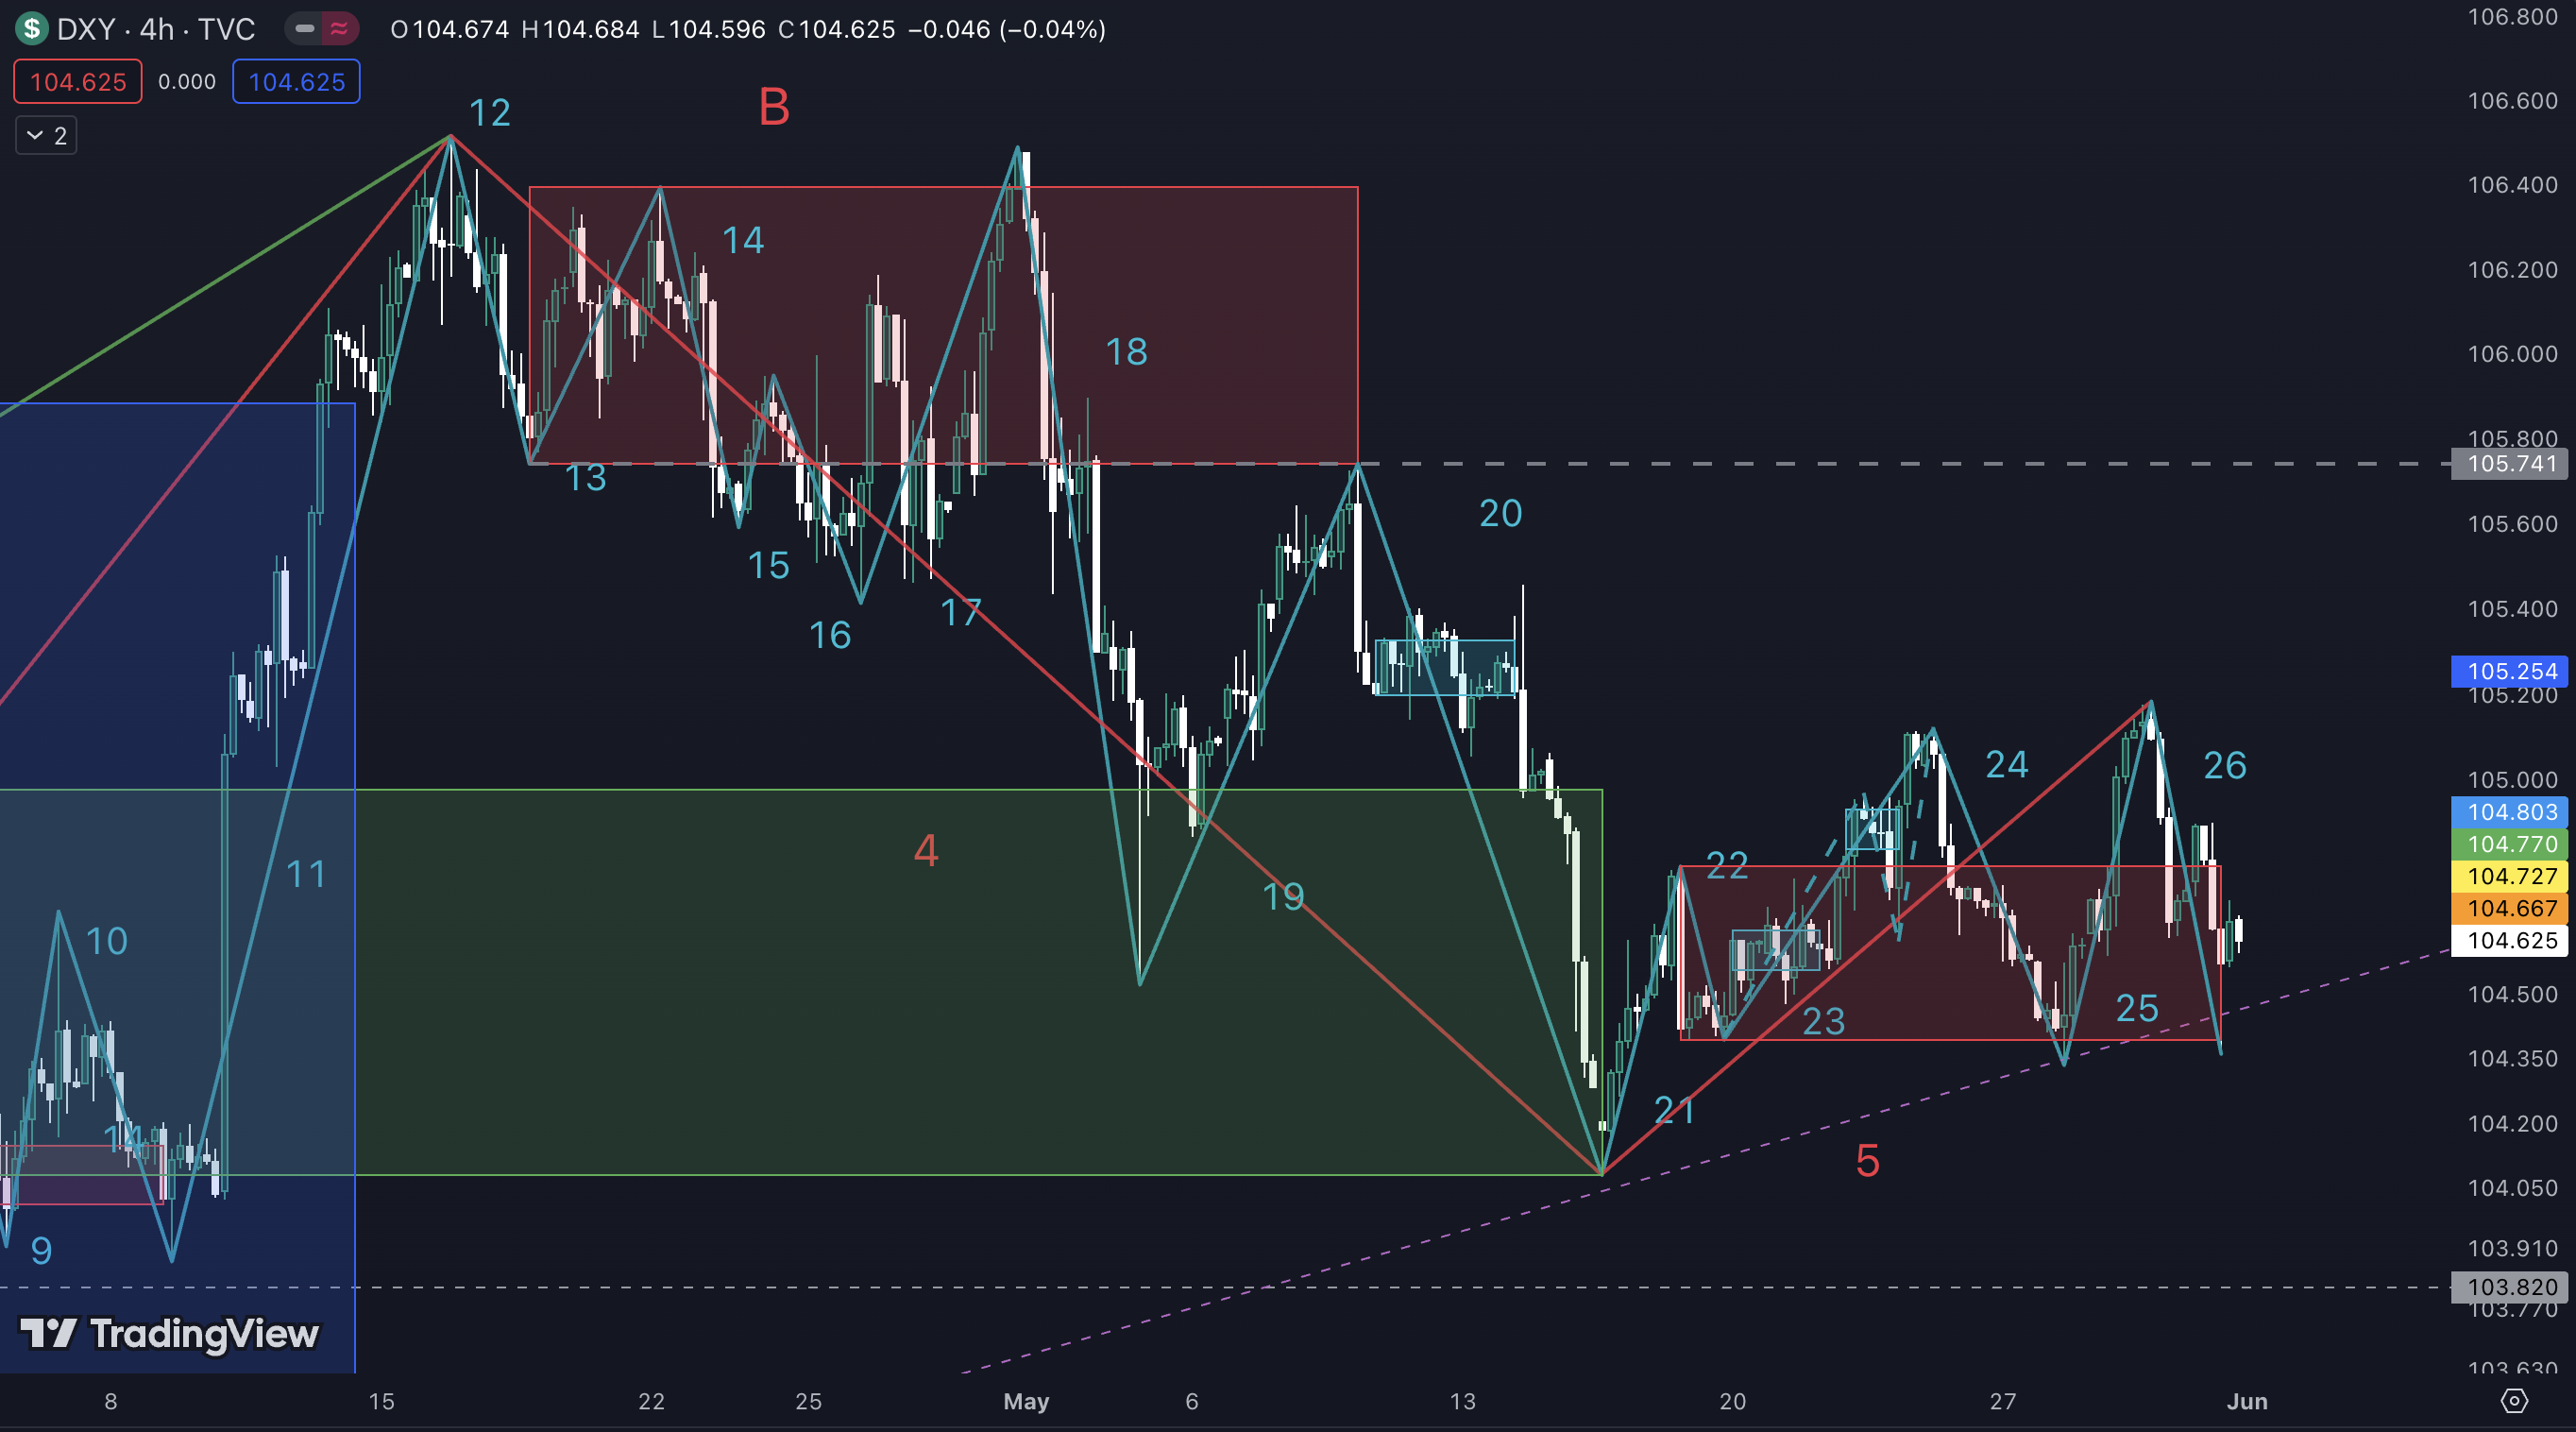
Task: Click the red 104.625 sell price button
Action: click(x=78, y=82)
